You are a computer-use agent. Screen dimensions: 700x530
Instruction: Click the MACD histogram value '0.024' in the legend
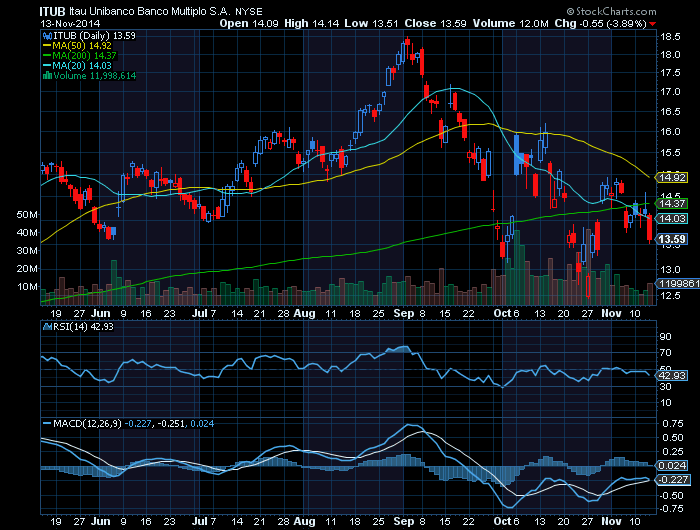coord(202,423)
